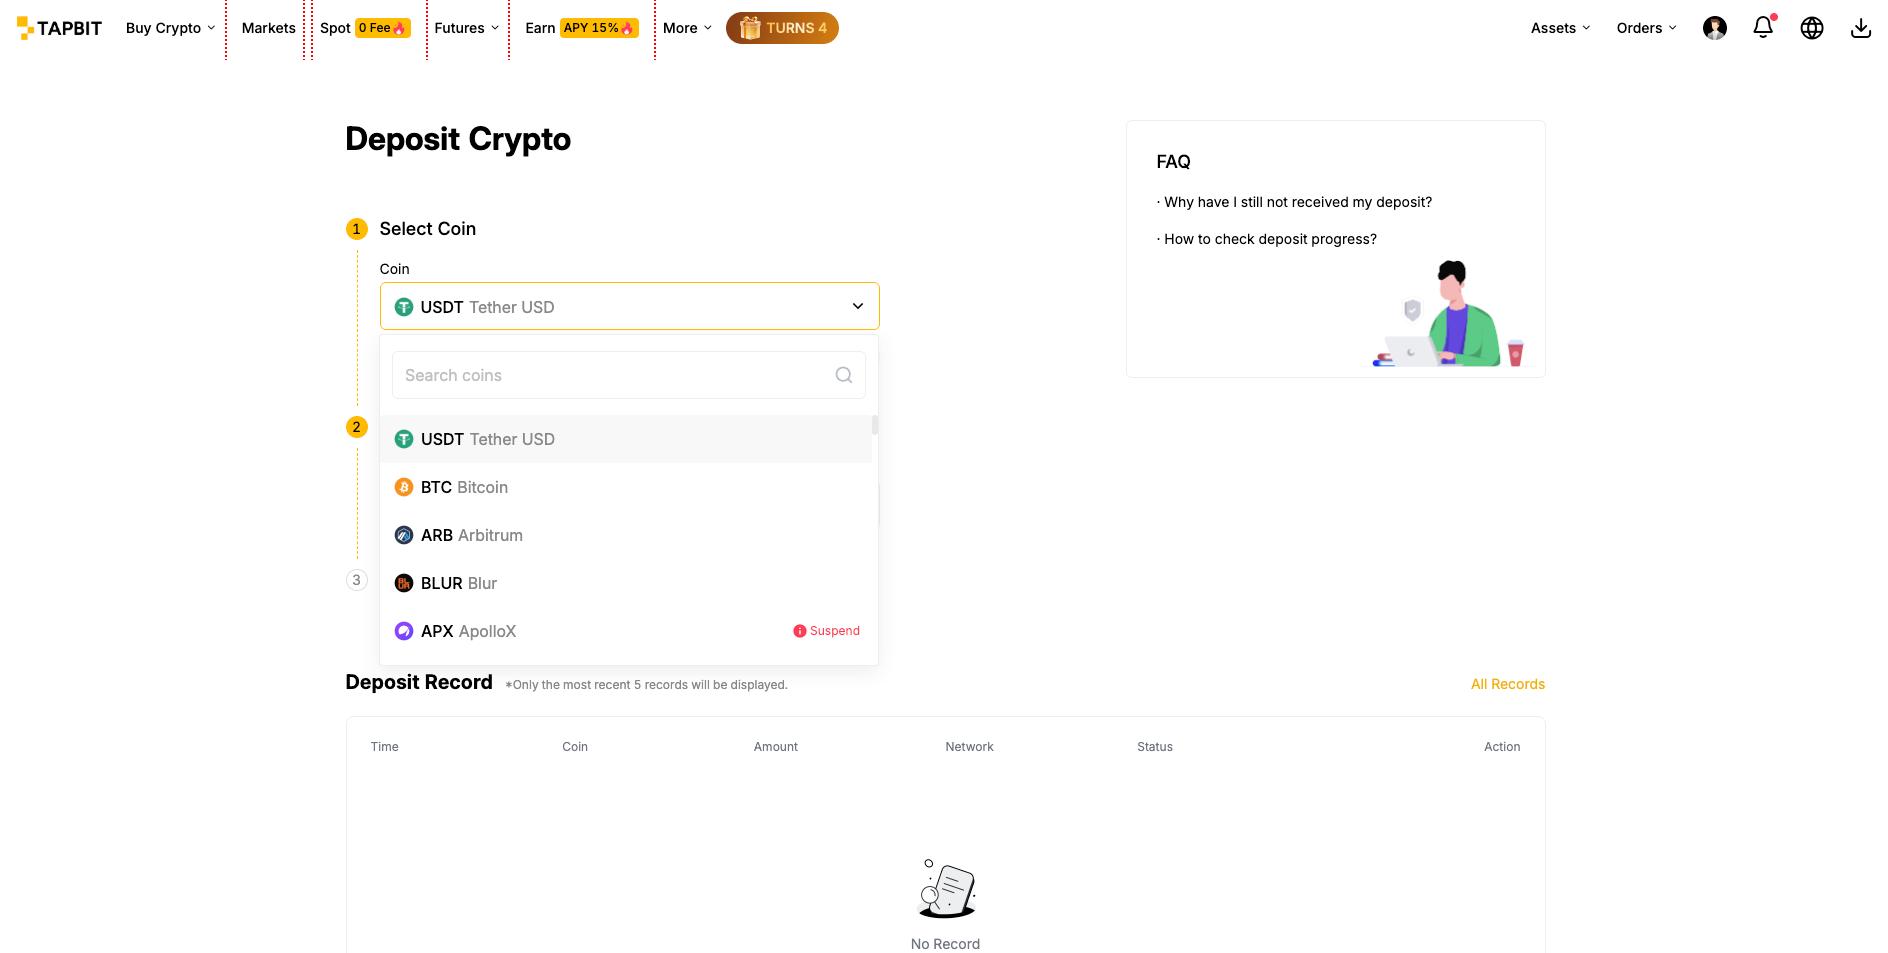Open language settings via the globe icon
The height and width of the screenshot is (953, 1888).
point(1811,27)
